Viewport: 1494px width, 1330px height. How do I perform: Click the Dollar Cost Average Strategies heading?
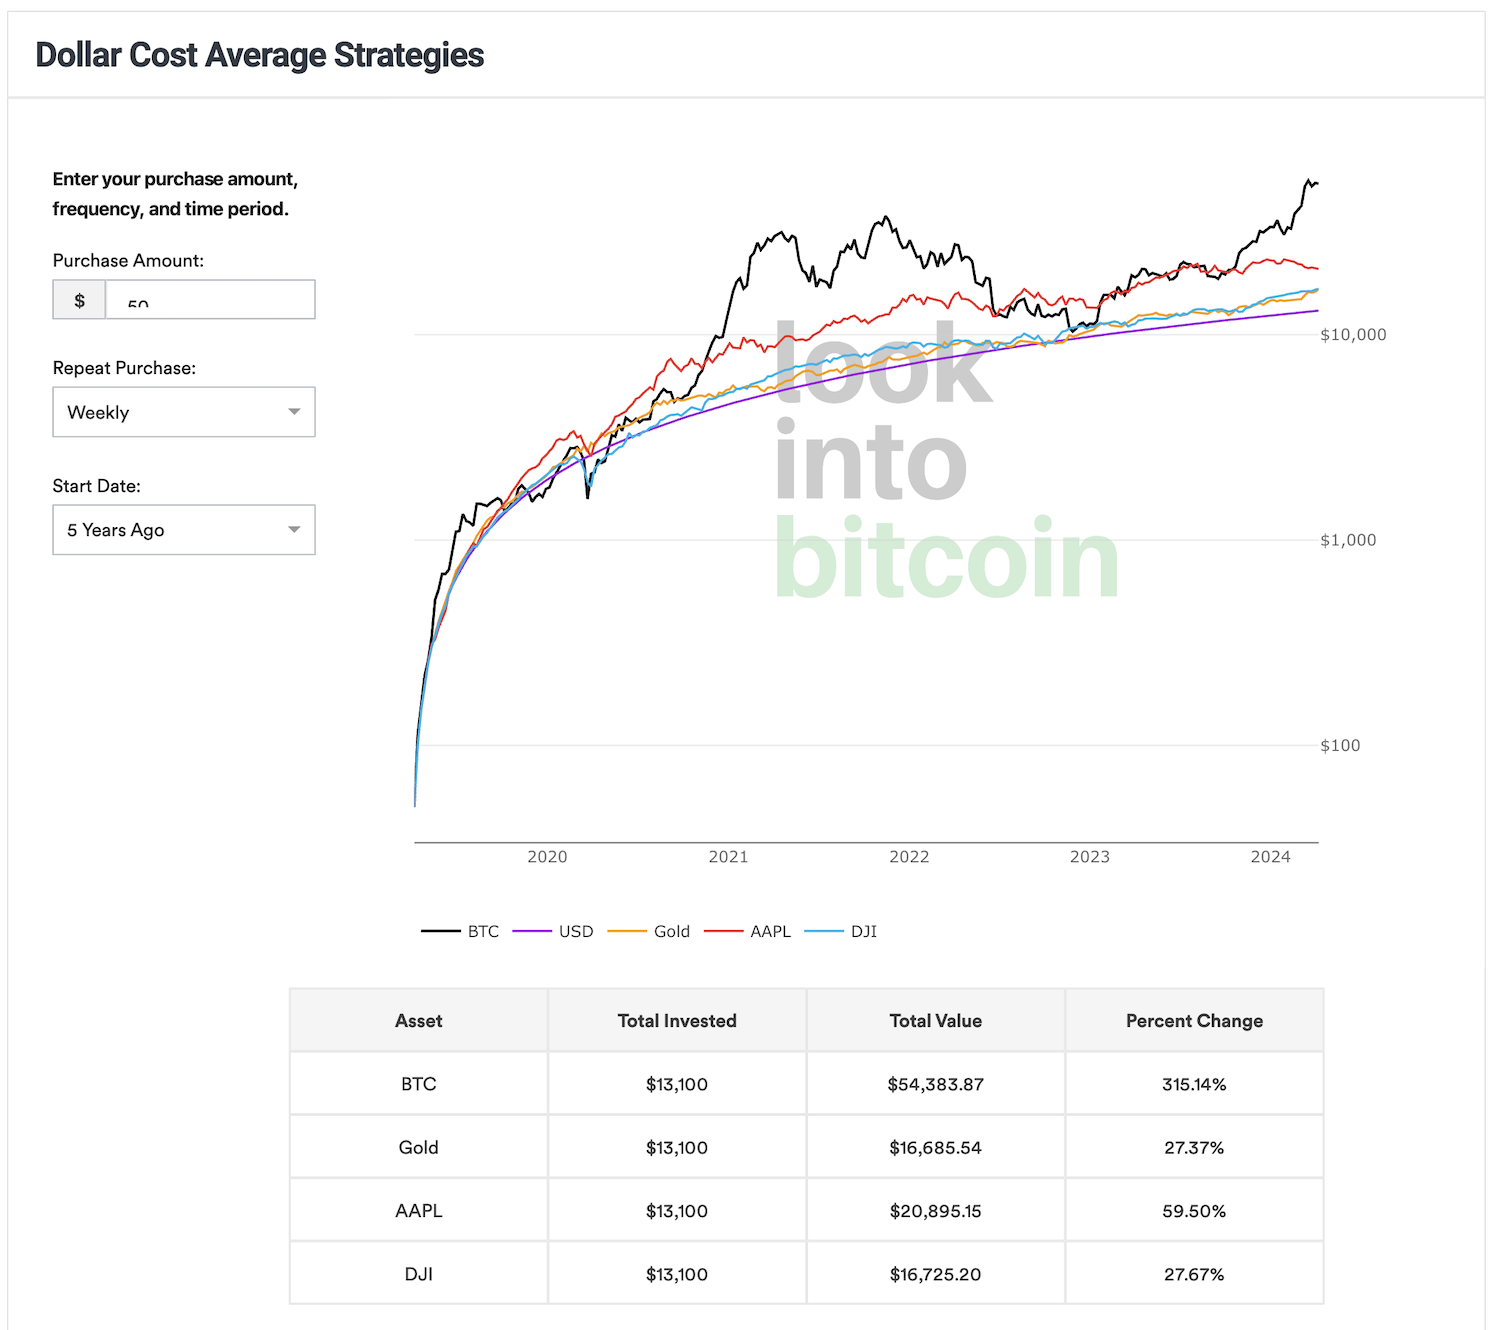(260, 55)
